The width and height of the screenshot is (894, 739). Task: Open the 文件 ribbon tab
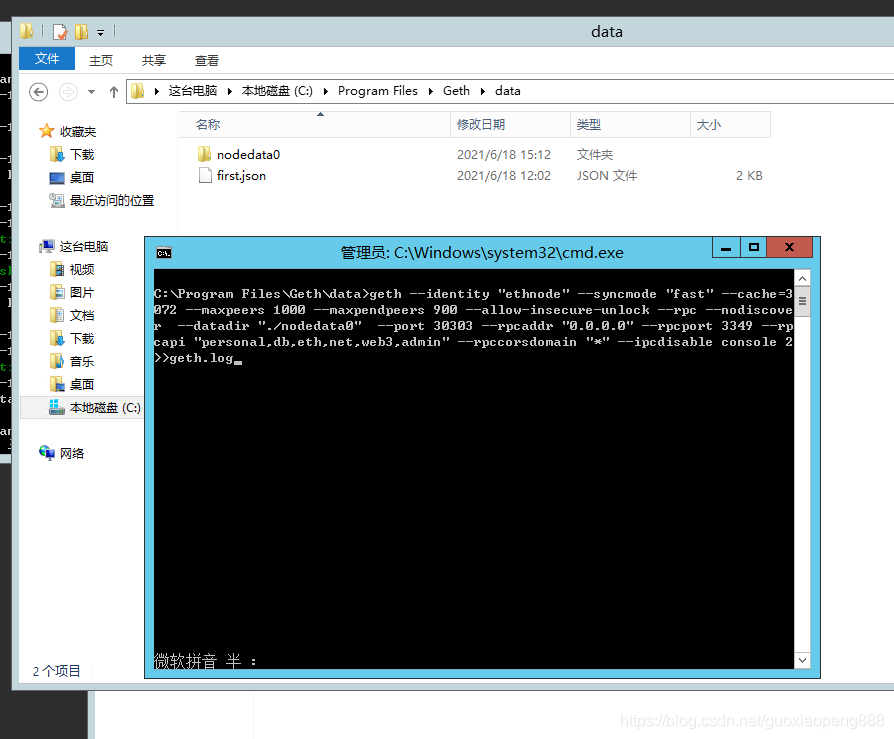(47, 59)
